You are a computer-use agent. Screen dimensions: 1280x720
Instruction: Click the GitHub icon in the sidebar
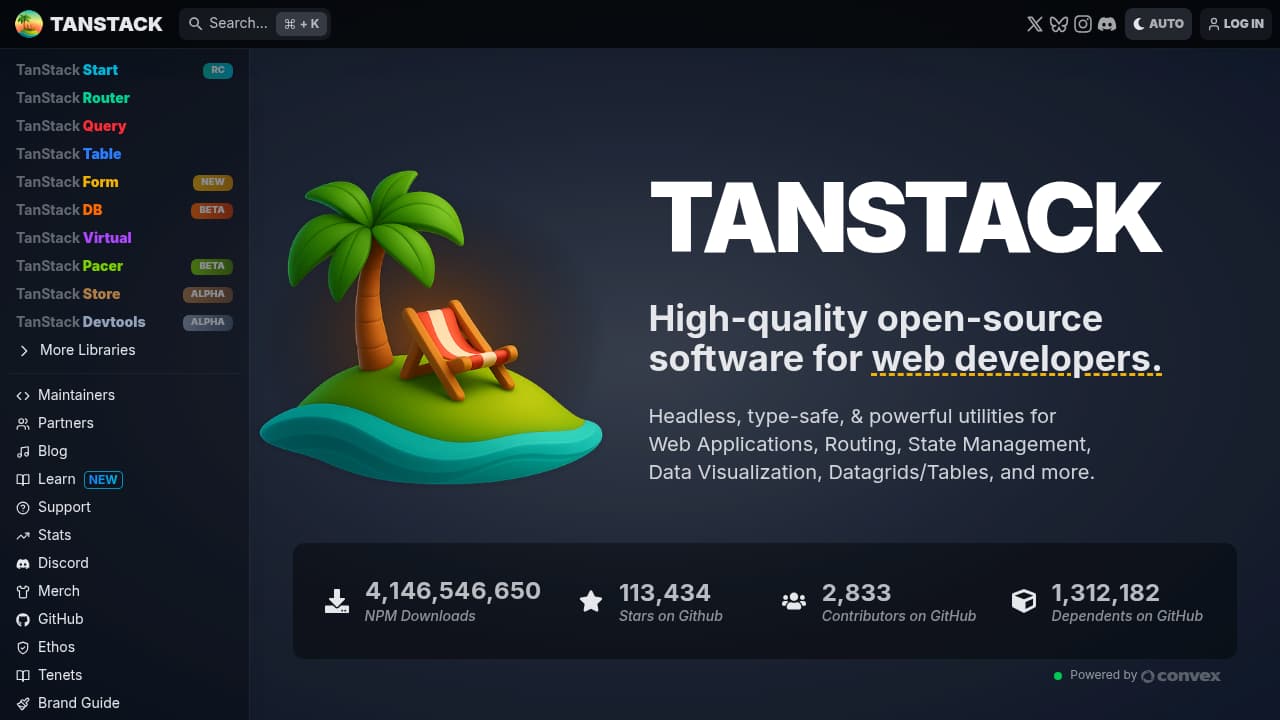(x=22, y=619)
